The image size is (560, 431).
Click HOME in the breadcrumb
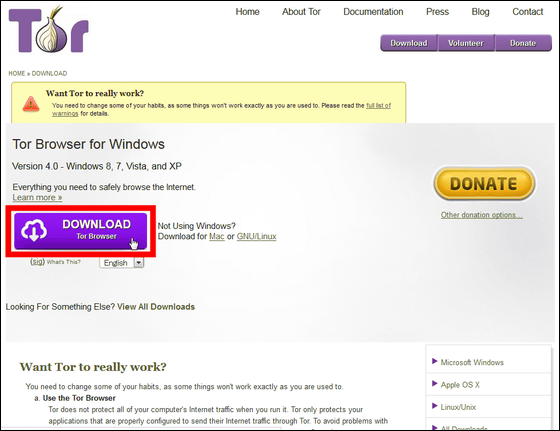[x=17, y=74]
